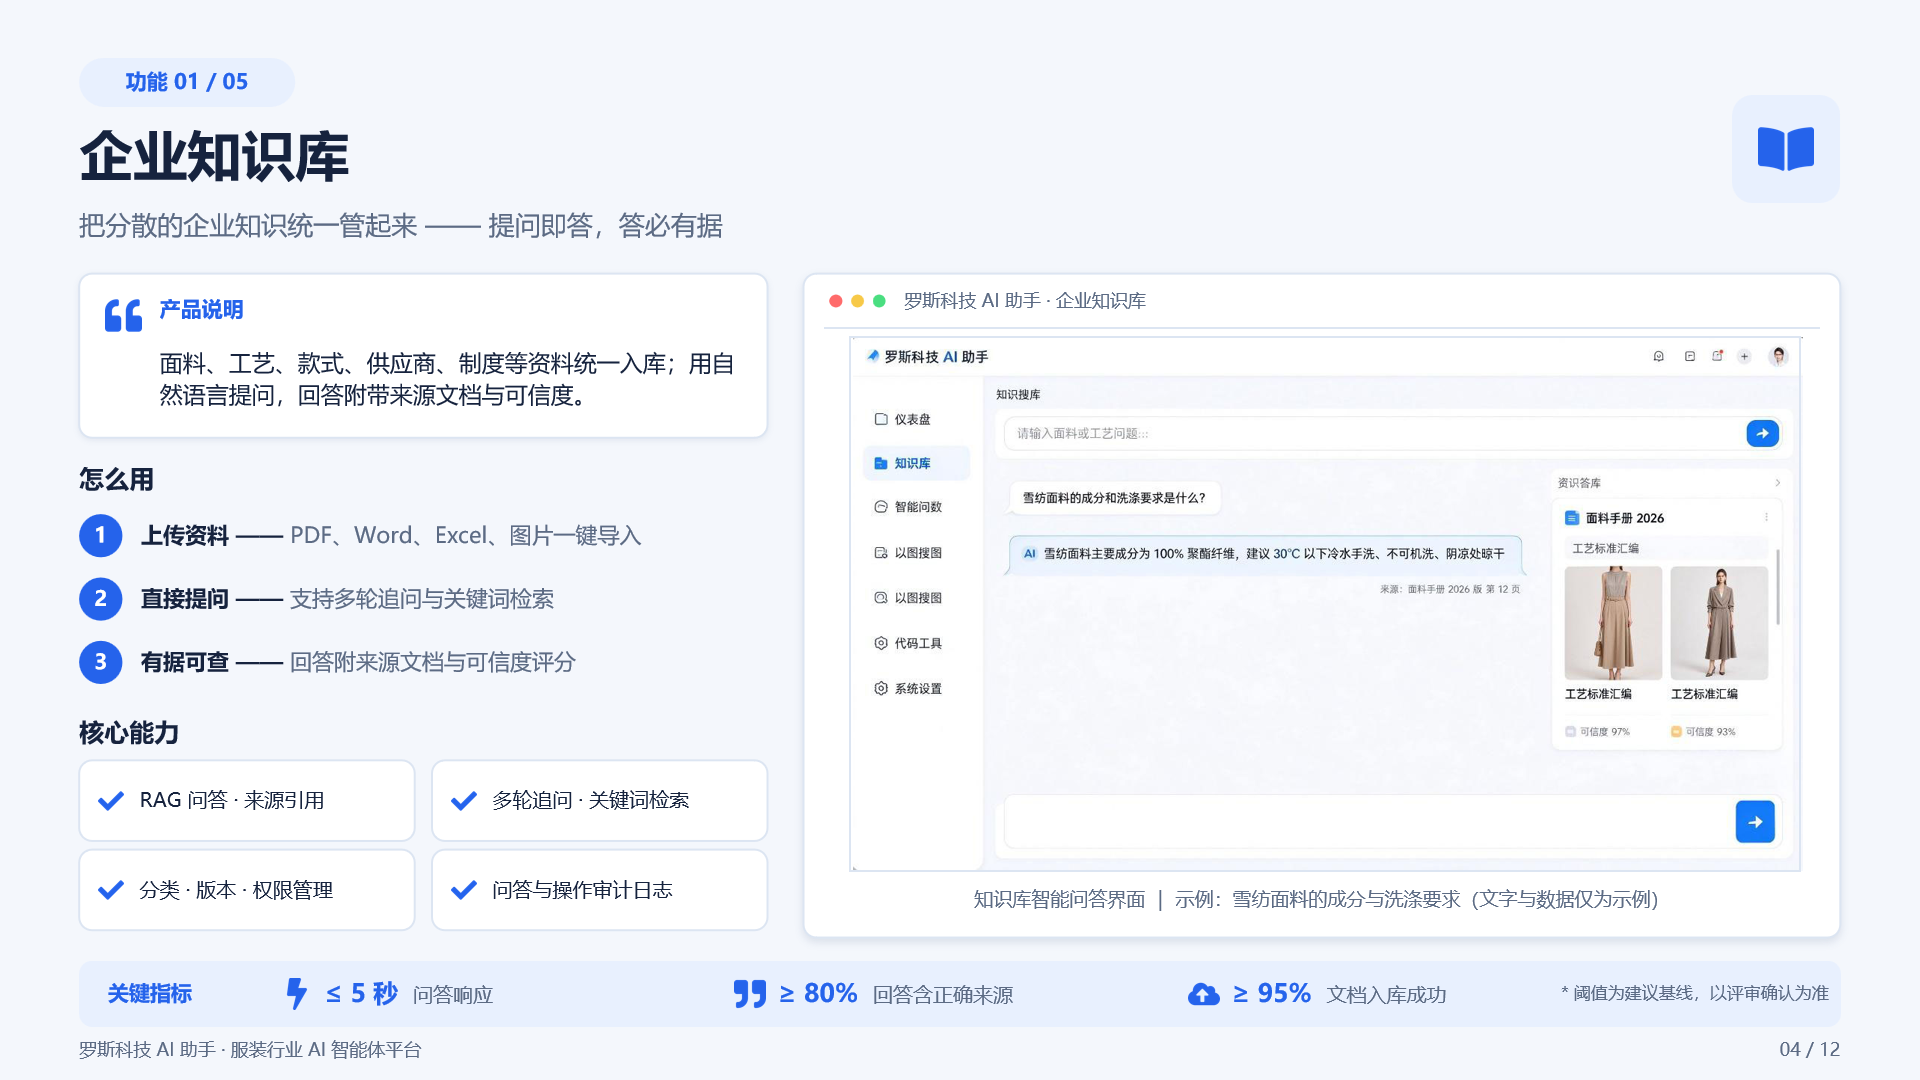
Task: Click the scrollbar in the 面料手册 2026 panel
Action: point(1777,587)
